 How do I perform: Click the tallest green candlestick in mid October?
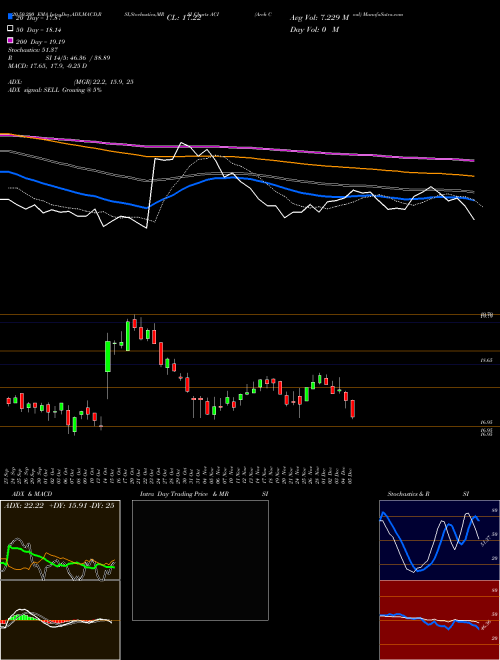point(108,357)
